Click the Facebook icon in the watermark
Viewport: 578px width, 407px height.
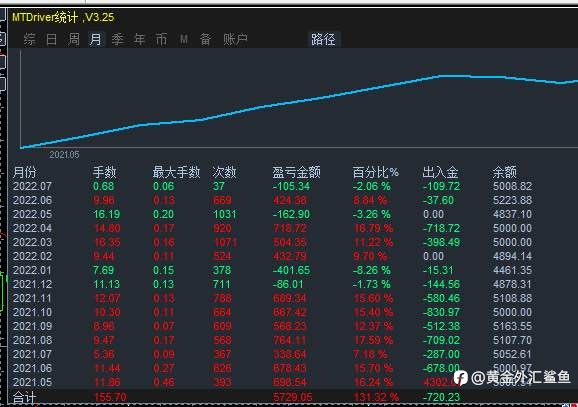[461, 378]
